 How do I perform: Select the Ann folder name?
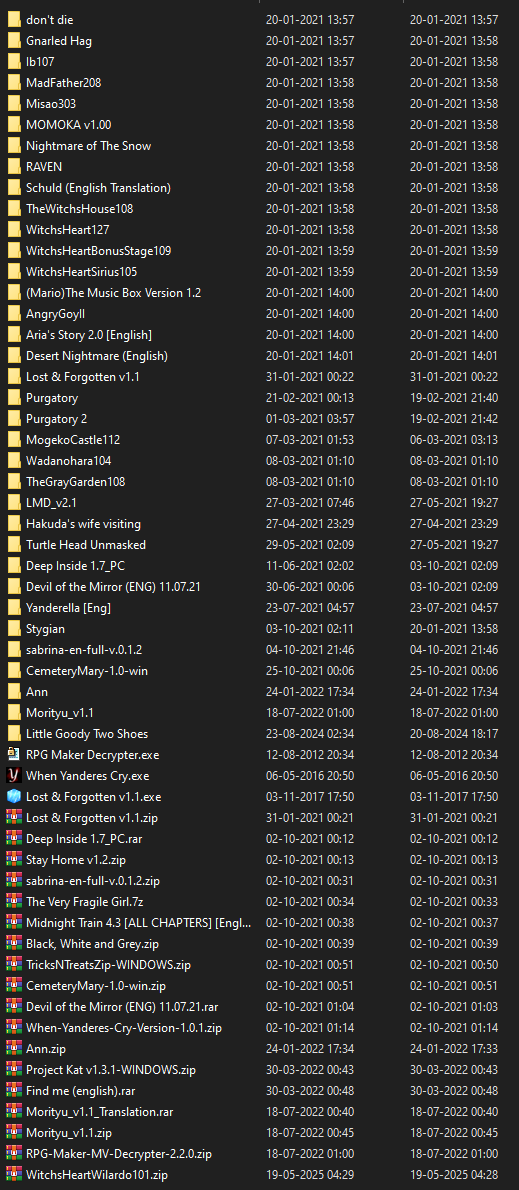click(37, 691)
